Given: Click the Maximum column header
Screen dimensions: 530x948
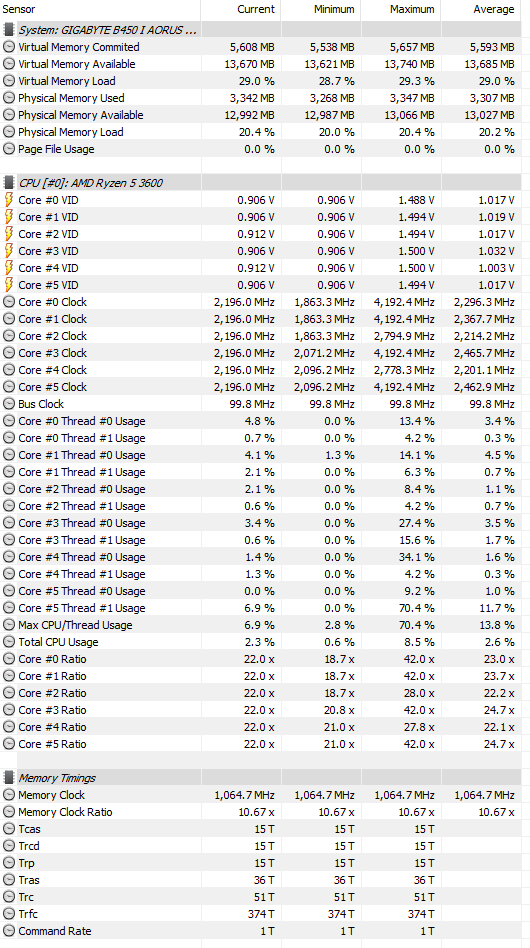Looking at the screenshot, I should tap(412, 9).
